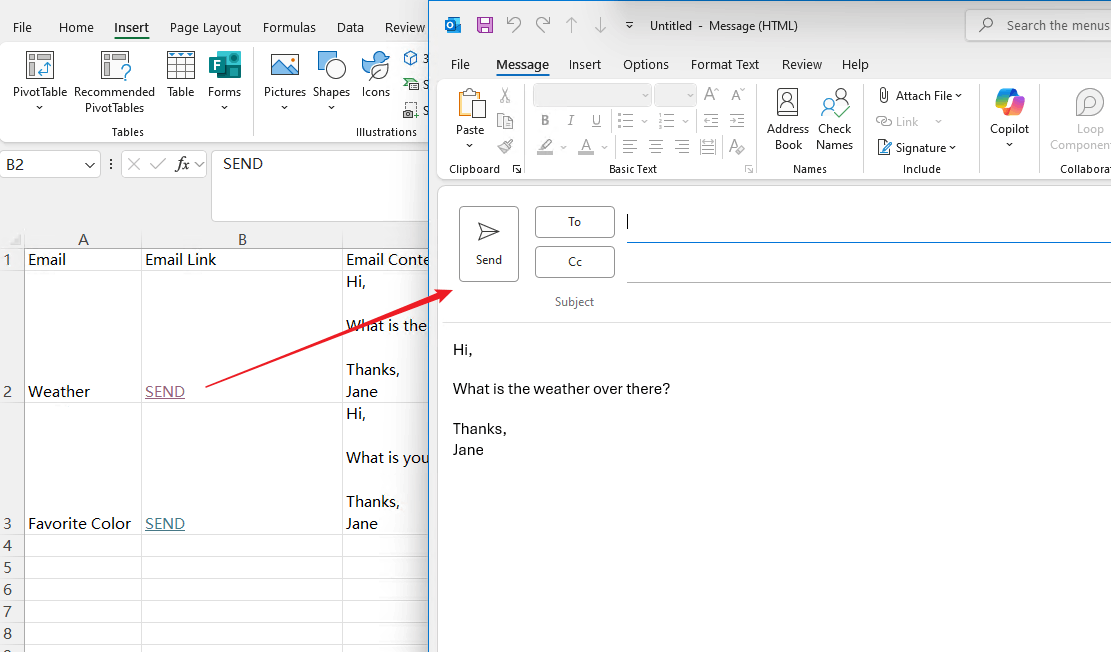This screenshot has width=1111, height=652.
Task: Click the Send button in the email
Action: (x=489, y=243)
